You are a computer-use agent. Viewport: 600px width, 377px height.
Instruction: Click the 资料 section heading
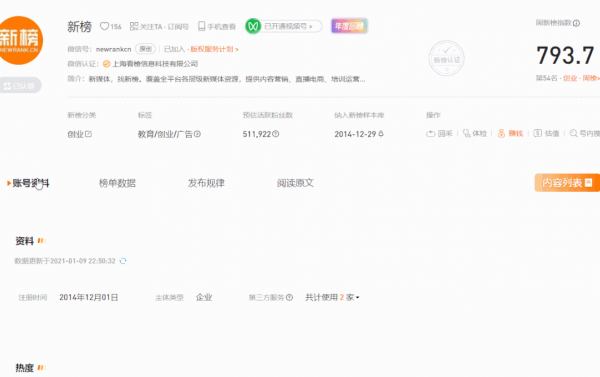24,241
